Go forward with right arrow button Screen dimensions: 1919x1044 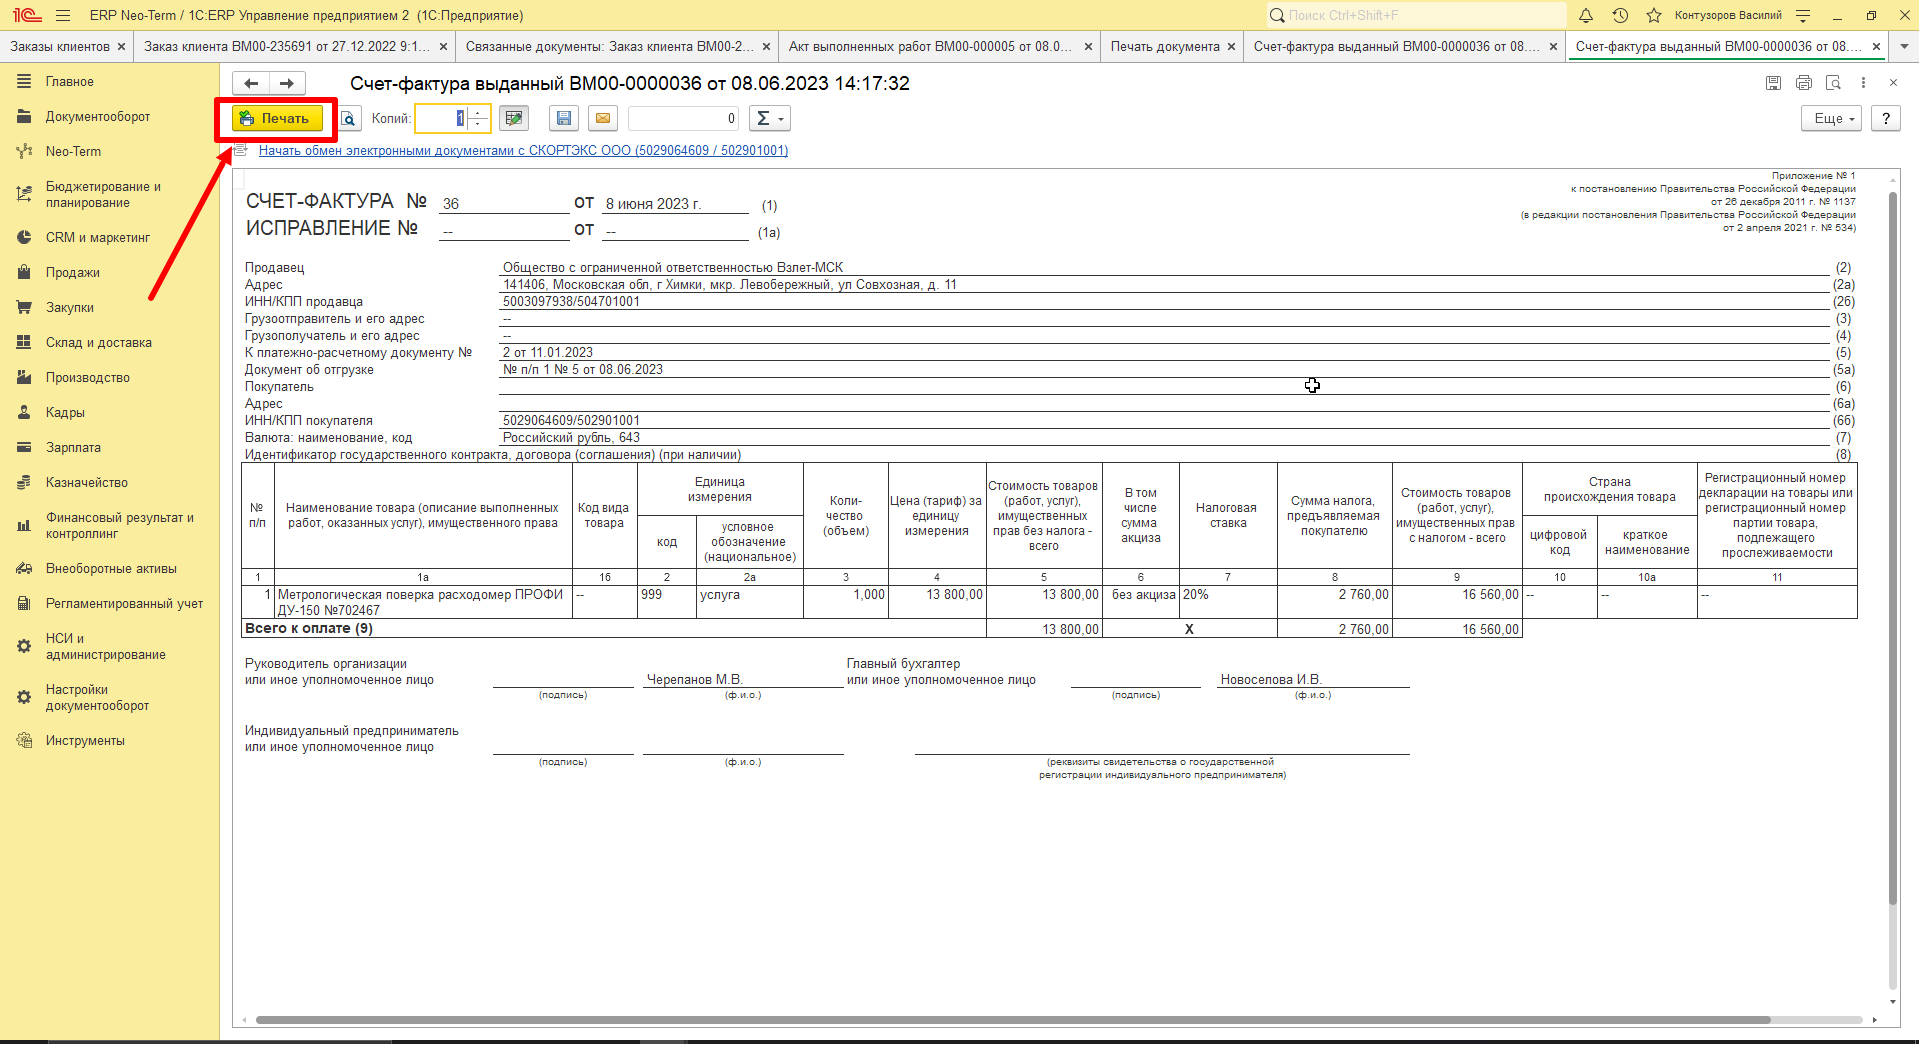point(287,83)
